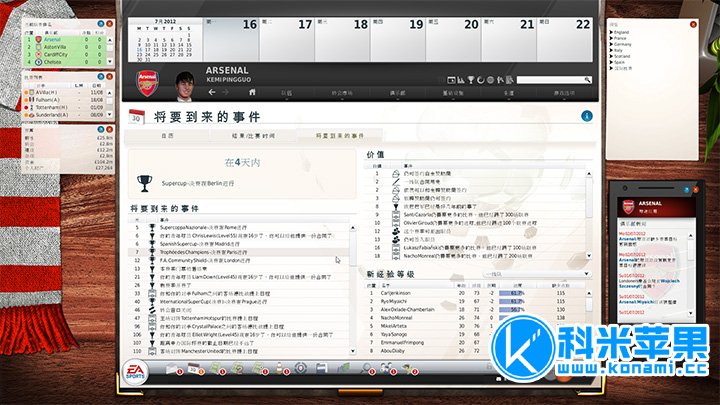Select Chelsea in league table widget
The height and width of the screenshot is (405, 720).
coord(65,62)
